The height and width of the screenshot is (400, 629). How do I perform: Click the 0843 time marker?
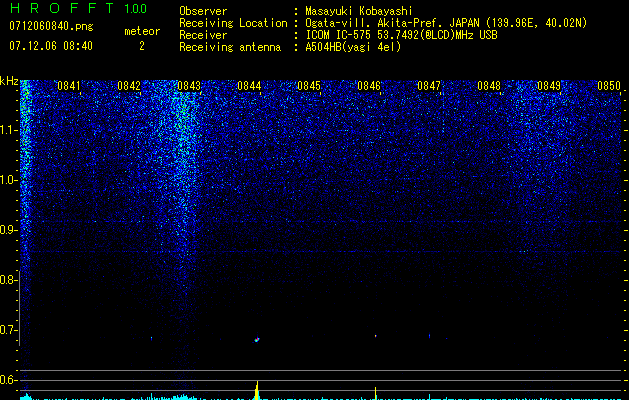[189, 86]
